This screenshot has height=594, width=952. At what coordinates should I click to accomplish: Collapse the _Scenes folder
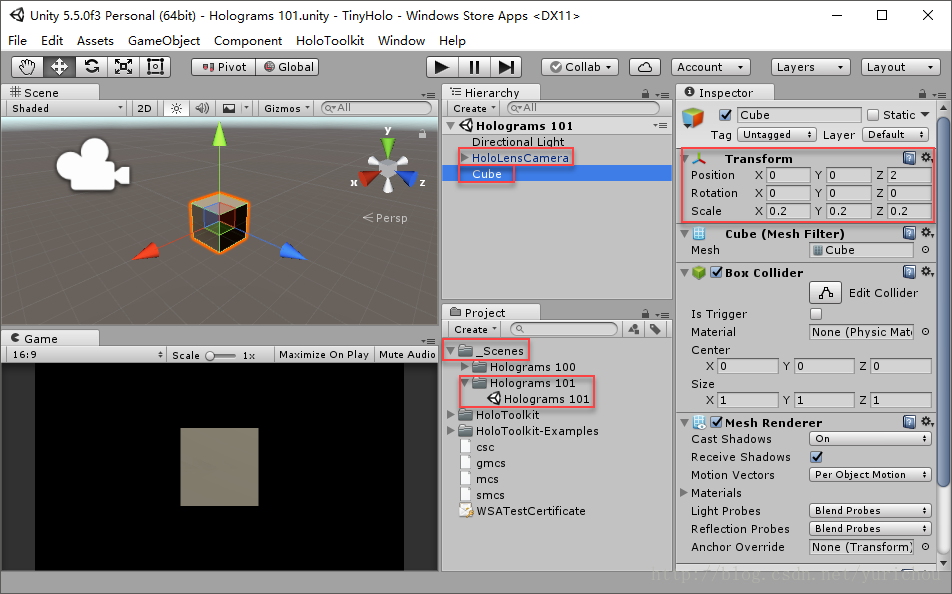450,350
